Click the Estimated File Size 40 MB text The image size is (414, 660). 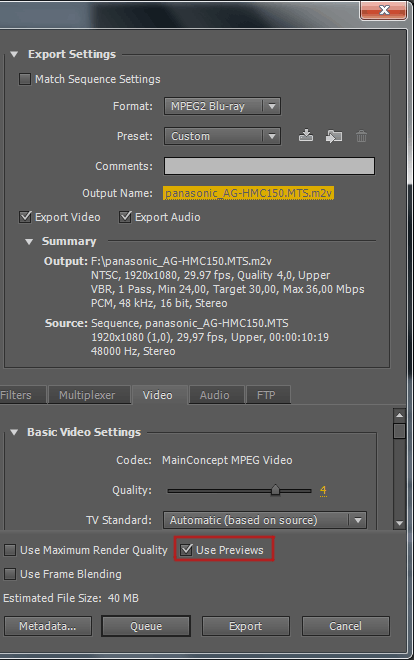pyautogui.click(x=71, y=598)
